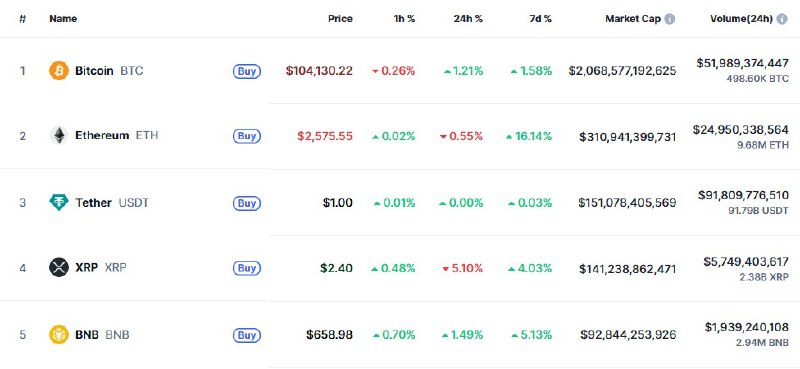Buy Bitcoin using its Buy button
Screen dimensions: 800x369
pyautogui.click(x=247, y=71)
